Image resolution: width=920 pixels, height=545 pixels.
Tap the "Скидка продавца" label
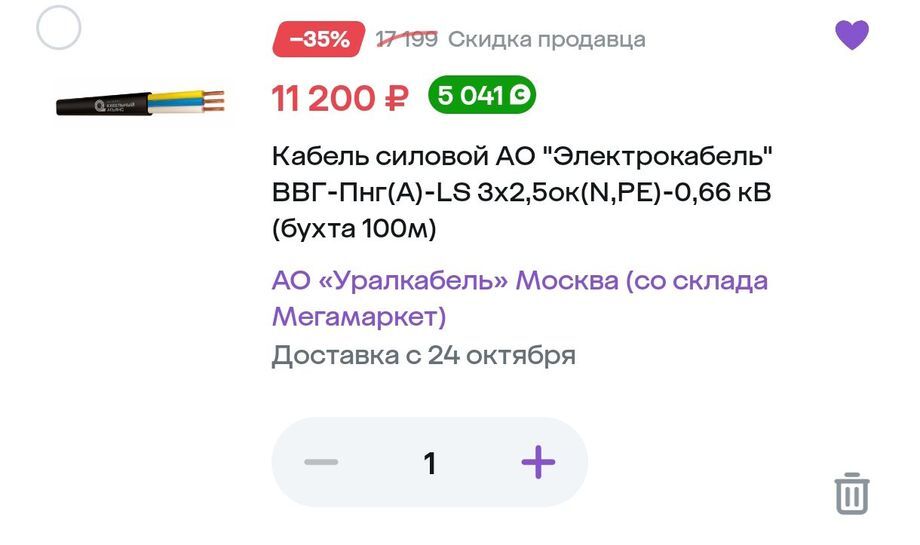click(x=546, y=40)
